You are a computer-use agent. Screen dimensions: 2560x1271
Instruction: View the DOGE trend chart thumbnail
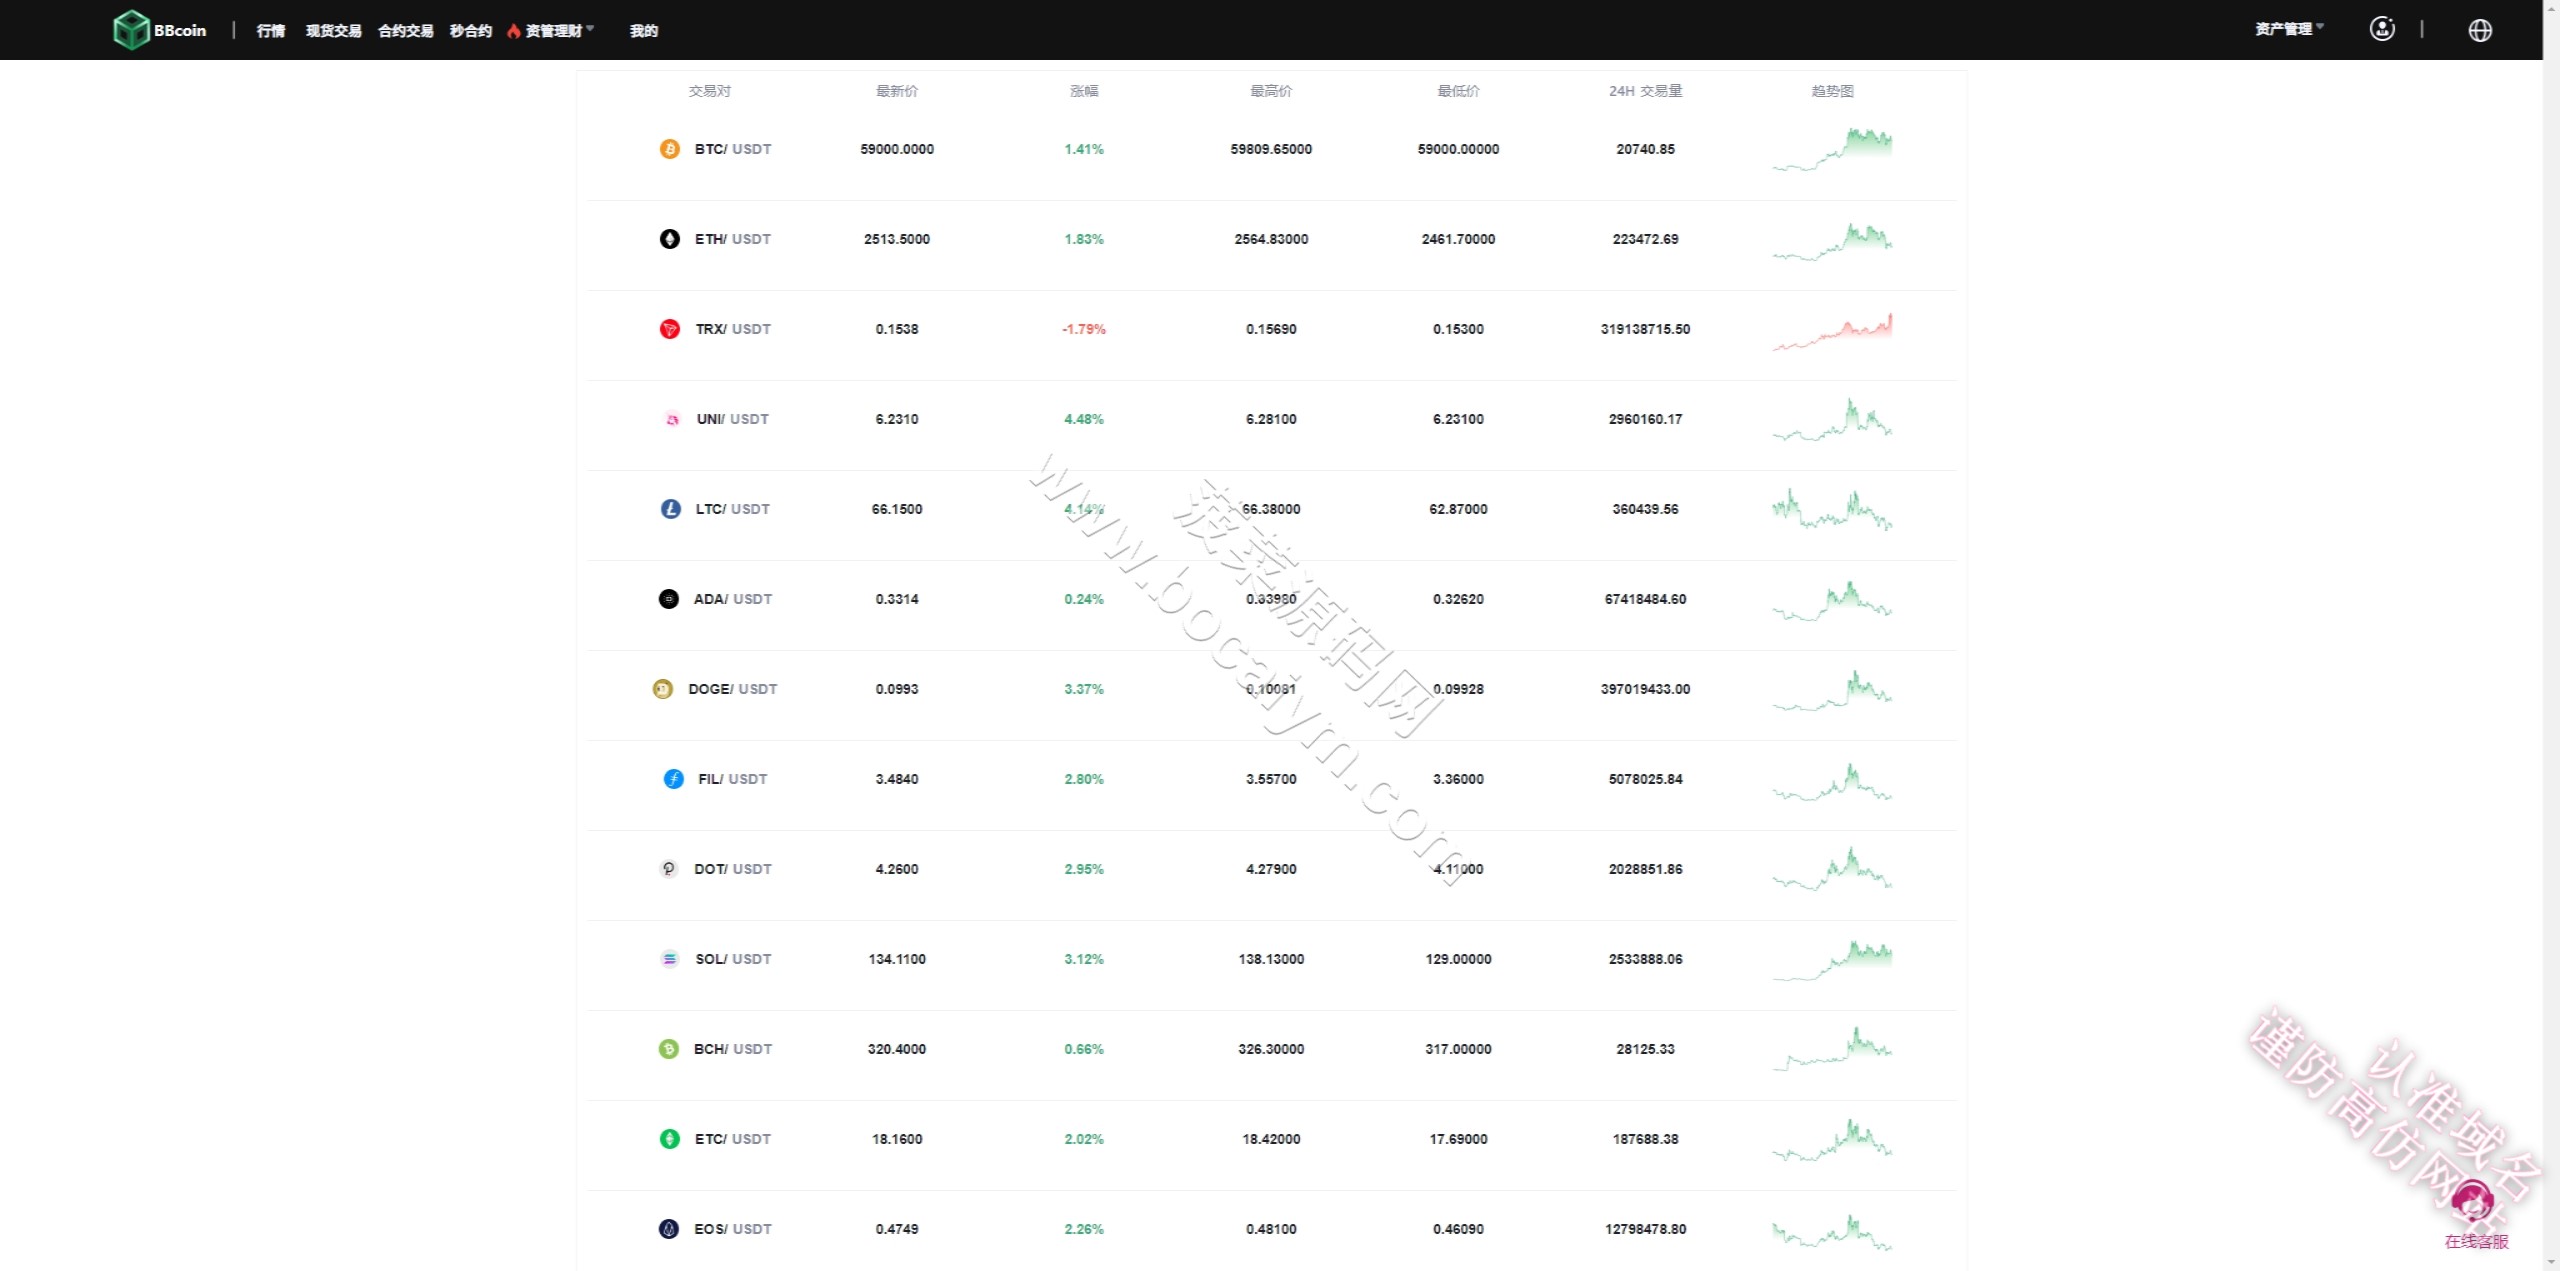pyautogui.click(x=1832, y=690)
